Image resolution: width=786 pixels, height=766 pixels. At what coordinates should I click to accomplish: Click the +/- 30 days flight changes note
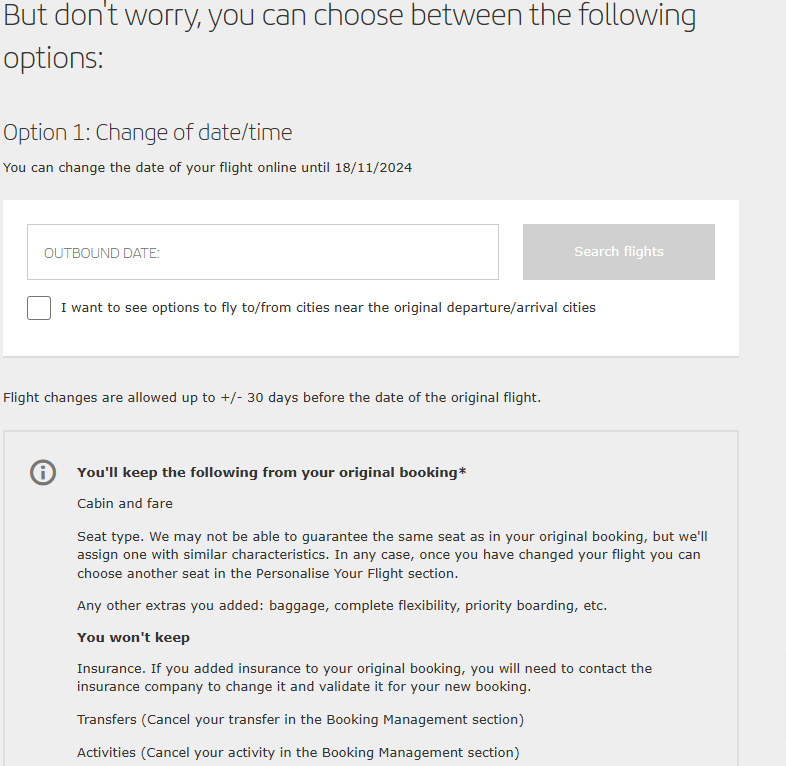pyautogui.click(x=272, y=398)
